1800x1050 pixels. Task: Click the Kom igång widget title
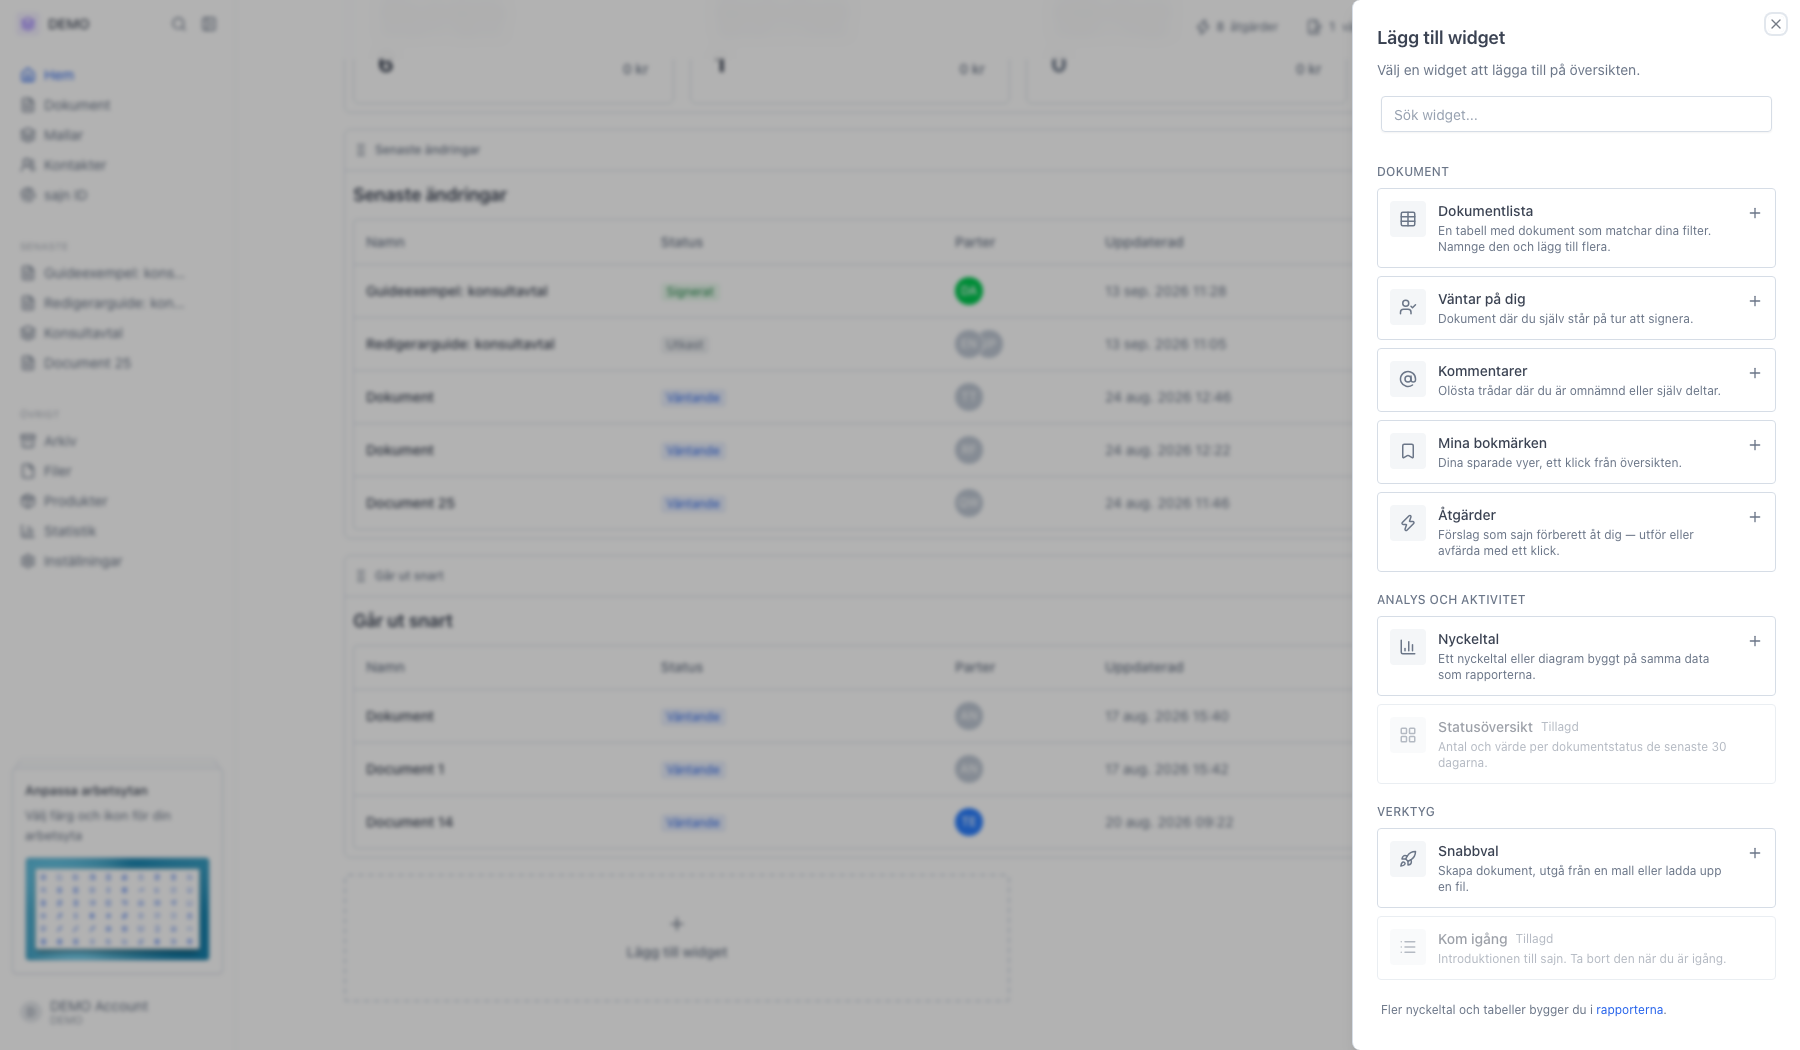pos(1472,939)
